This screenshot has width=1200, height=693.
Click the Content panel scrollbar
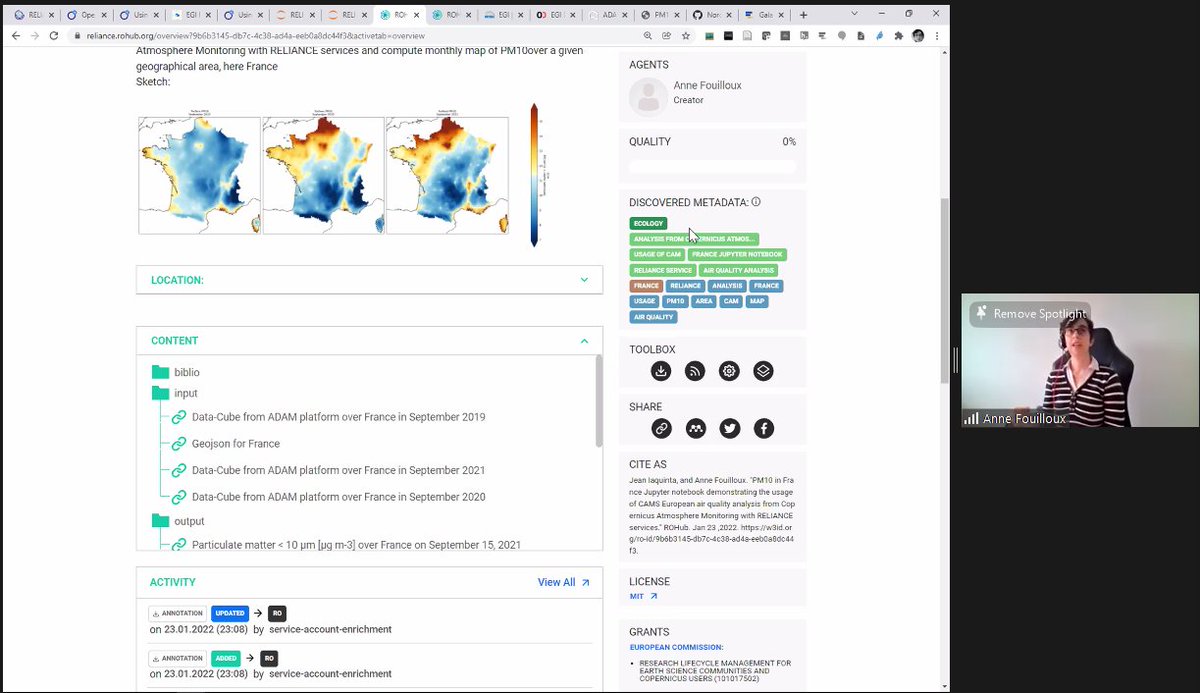point(599,400)
